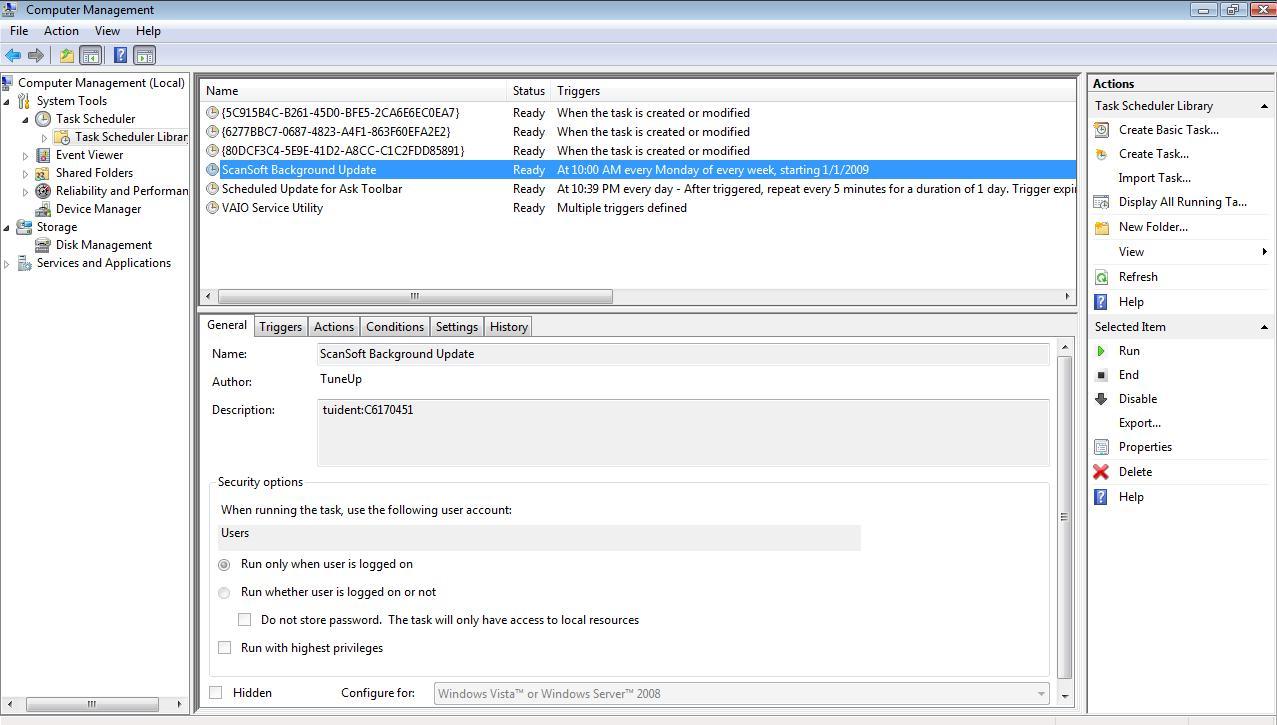The width and height of the screenshot is (1277, 725).
Task: Click the task list horizontal scrollbar thumb
Action: pos(415,296)
